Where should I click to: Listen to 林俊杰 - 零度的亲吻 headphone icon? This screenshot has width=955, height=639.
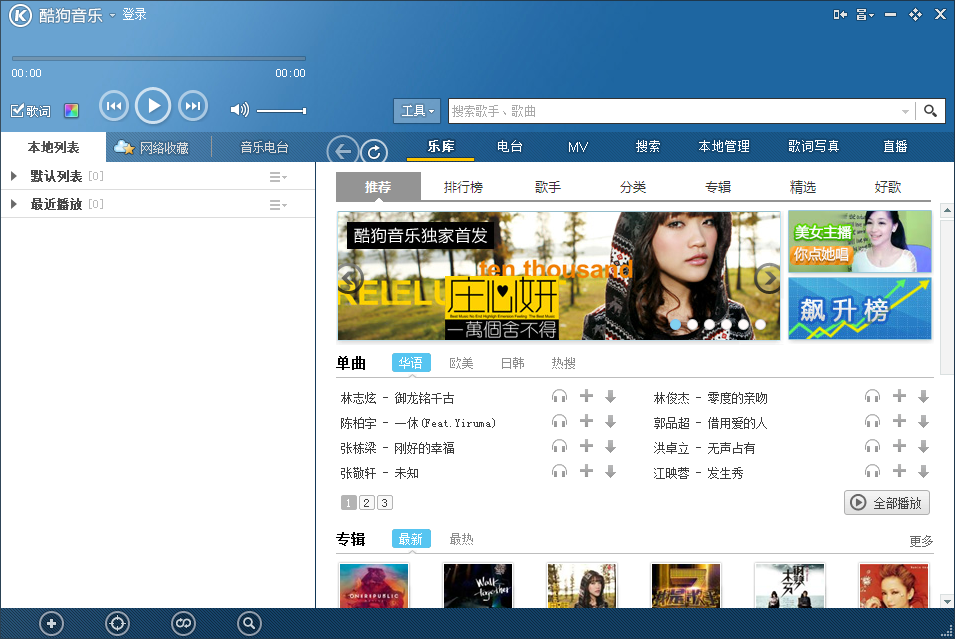coord(872,397)
